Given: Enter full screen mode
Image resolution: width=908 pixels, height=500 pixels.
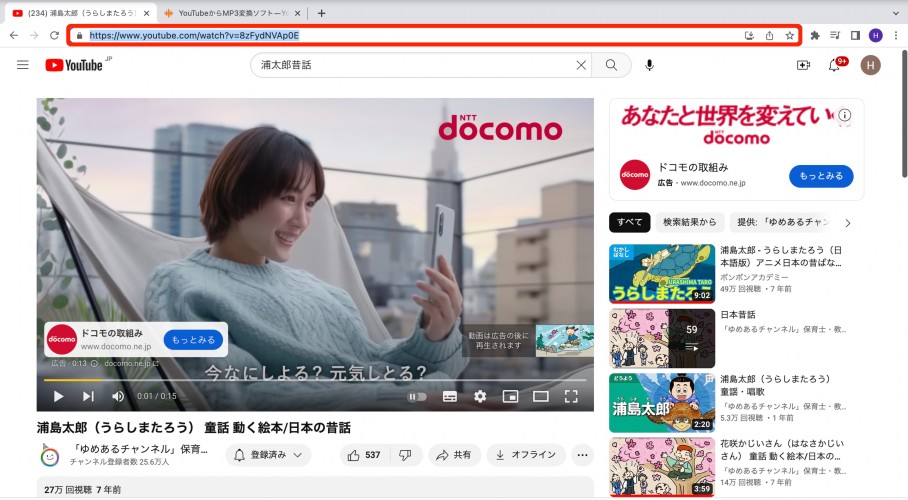Looking at the screenshot, I should pyautogui.click(x=571, y=396).
